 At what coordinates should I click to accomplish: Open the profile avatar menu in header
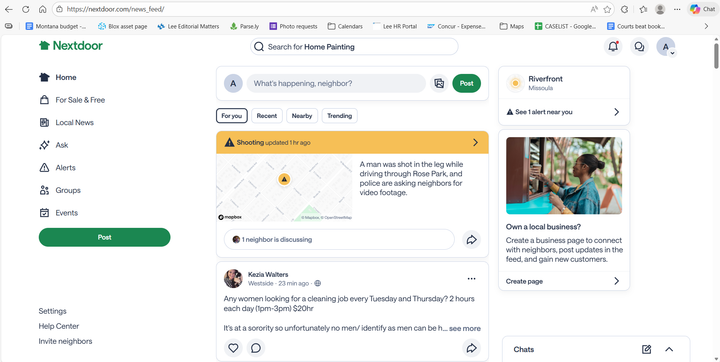click(x=666, y=47)
